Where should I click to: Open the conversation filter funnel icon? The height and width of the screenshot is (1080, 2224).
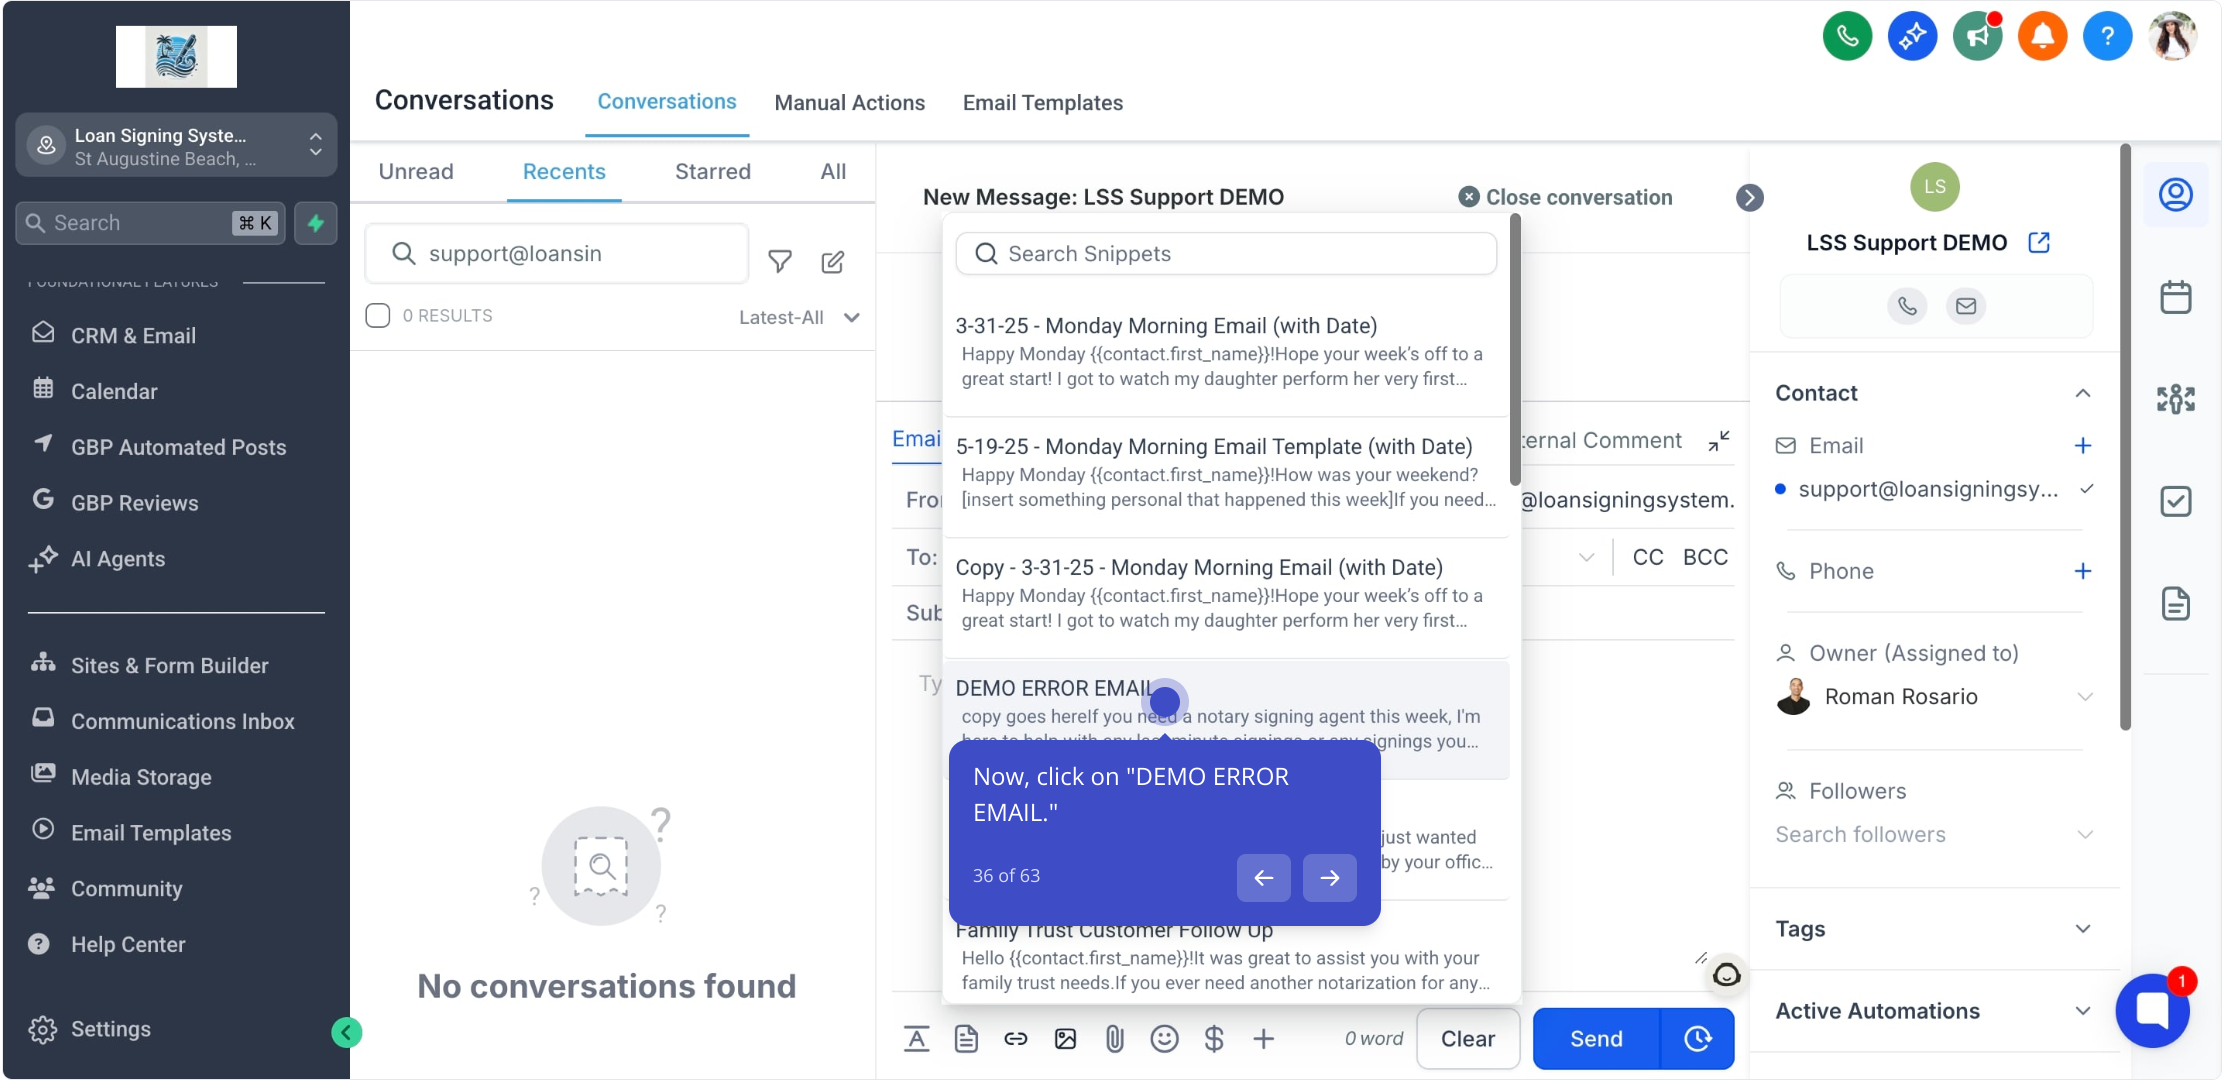(x=780, y=262)
